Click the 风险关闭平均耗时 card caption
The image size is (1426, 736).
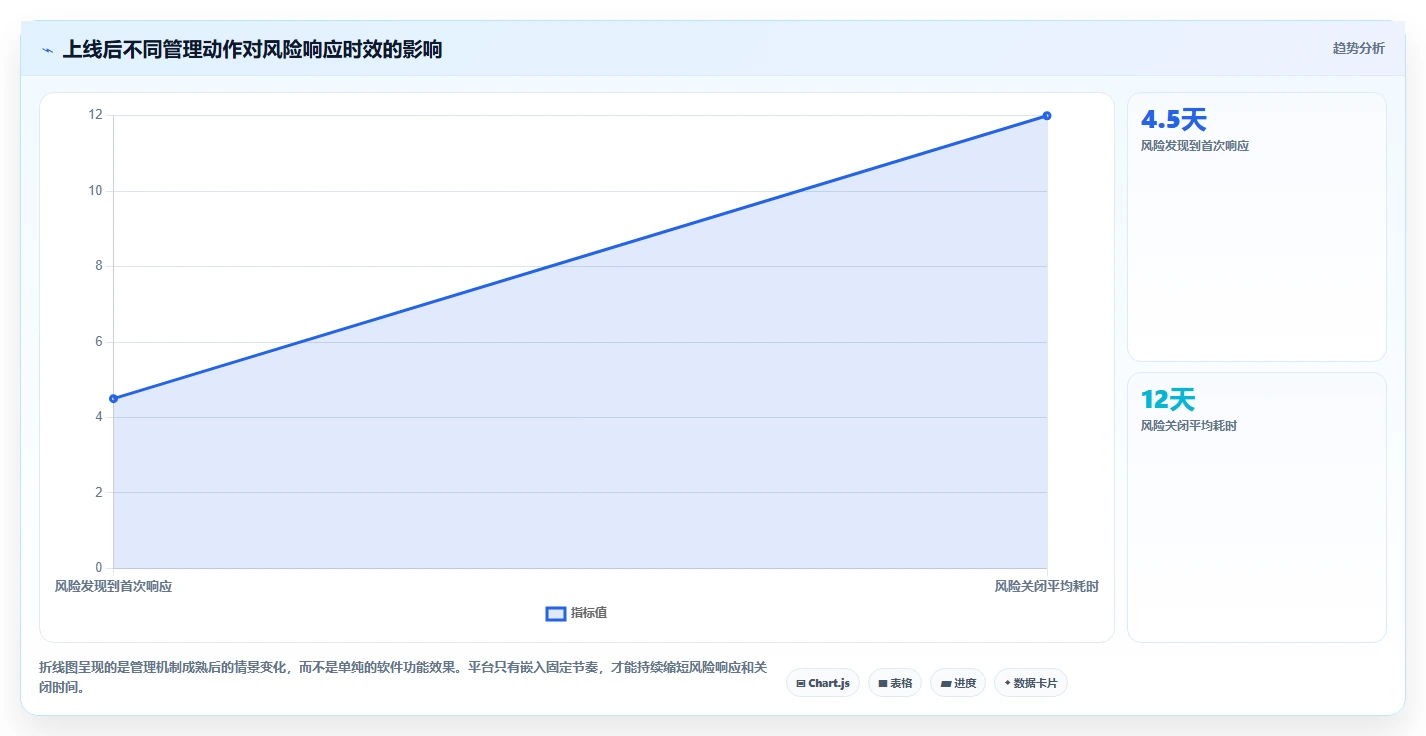[1189, 426]
